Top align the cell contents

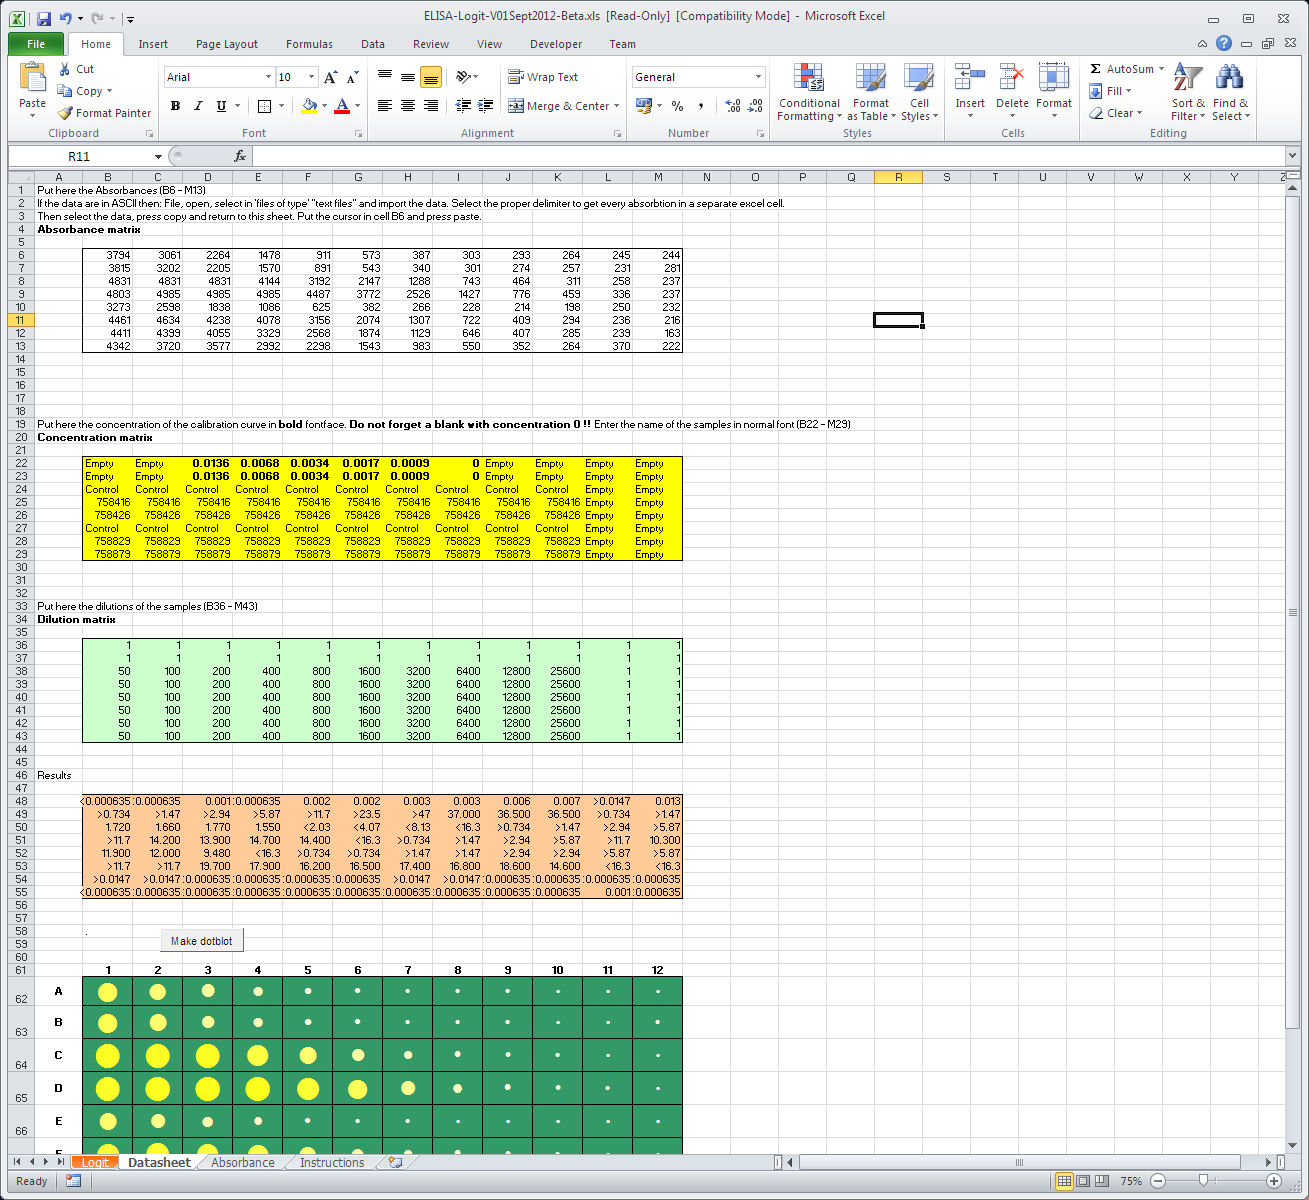(385, 77)
